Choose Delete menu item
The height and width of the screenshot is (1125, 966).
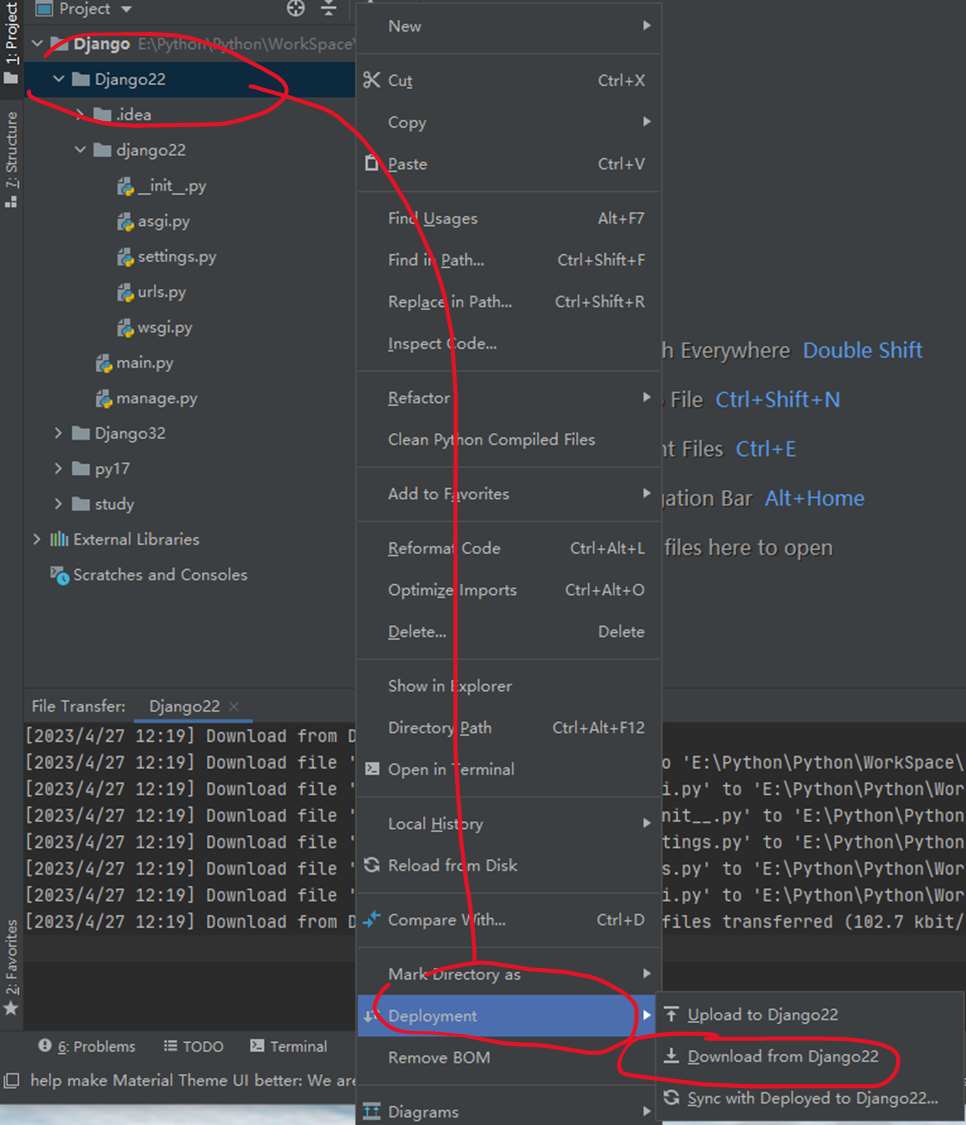pyautogui.click(x=509, y=631)
